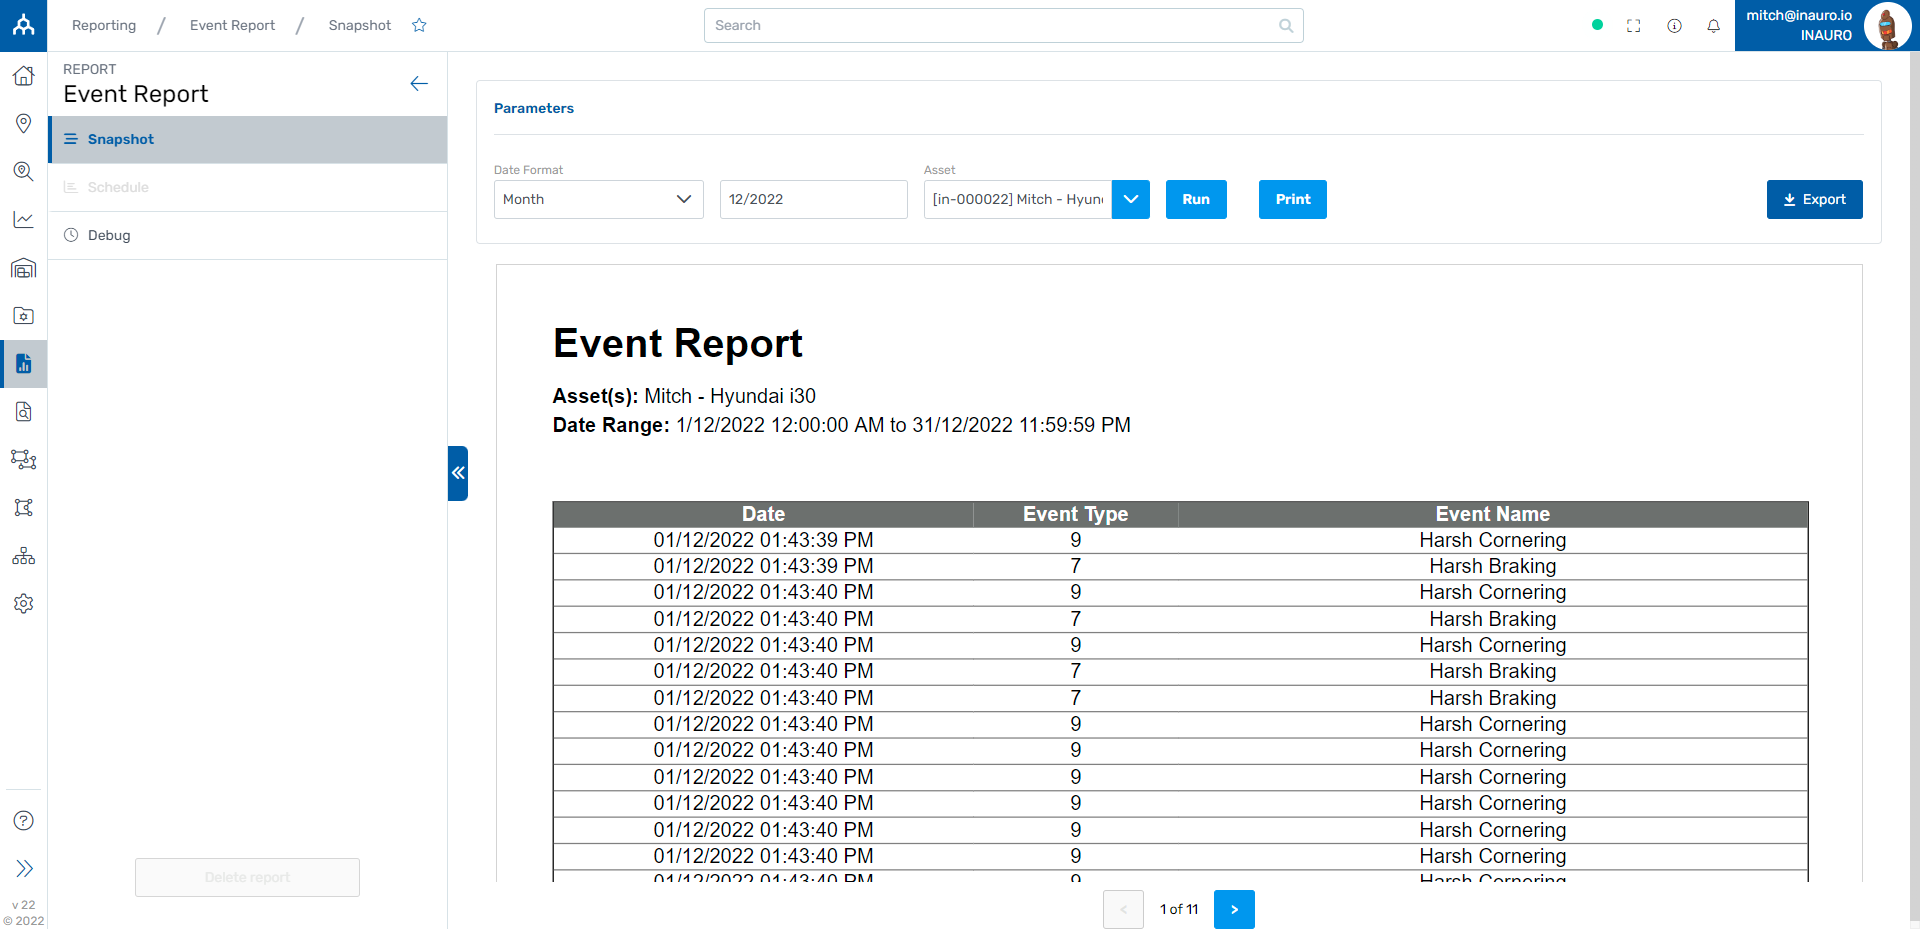Open the line chart analytics icon

[x=23, y=219]
